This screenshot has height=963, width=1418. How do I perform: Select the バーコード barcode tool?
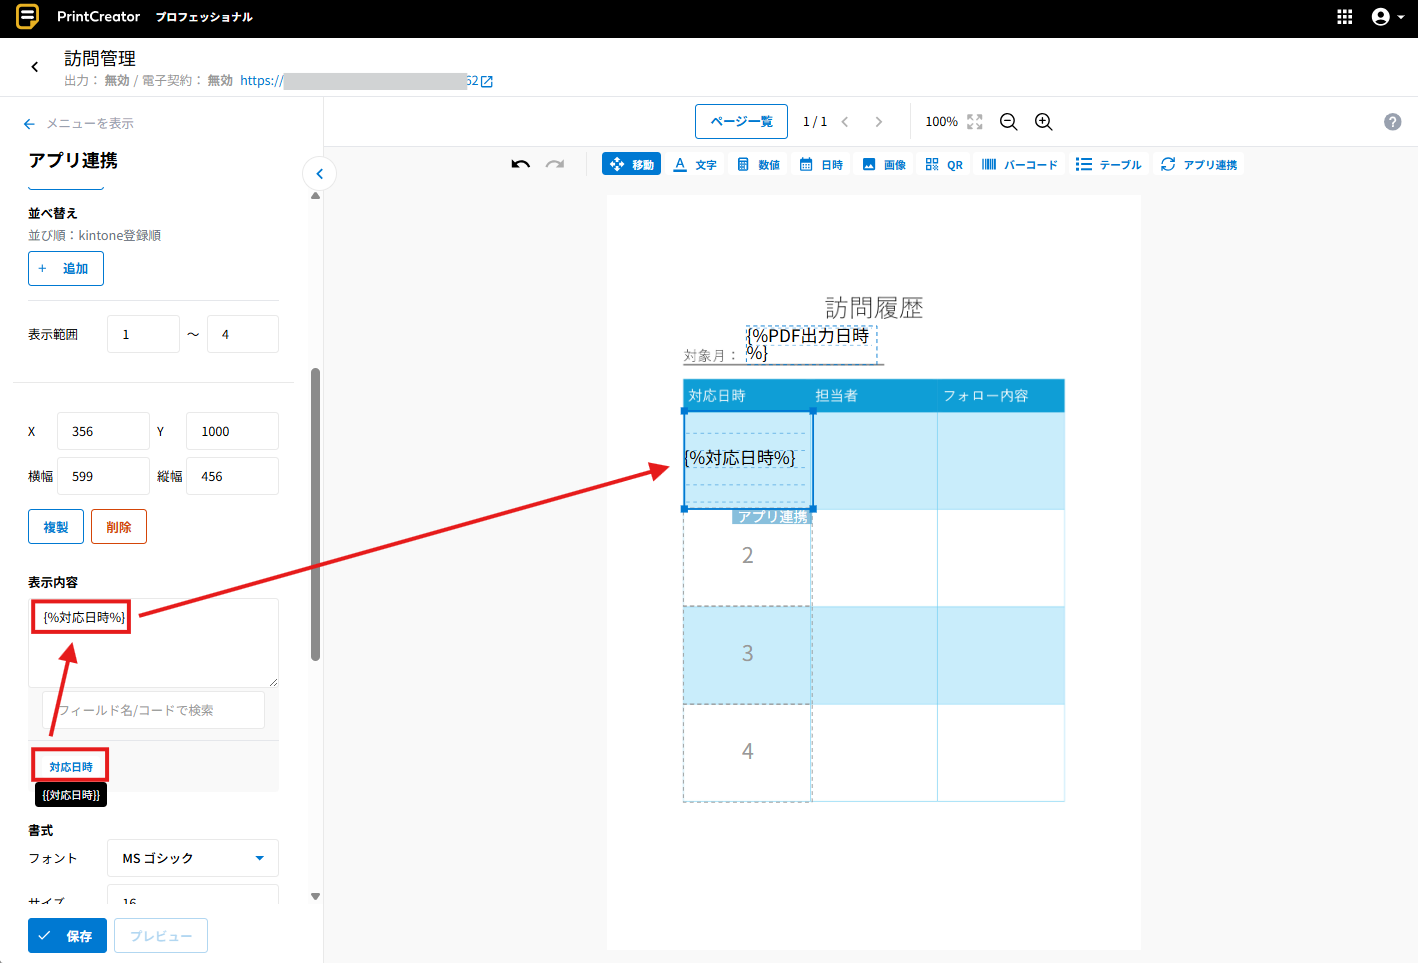coord(1019,164)
